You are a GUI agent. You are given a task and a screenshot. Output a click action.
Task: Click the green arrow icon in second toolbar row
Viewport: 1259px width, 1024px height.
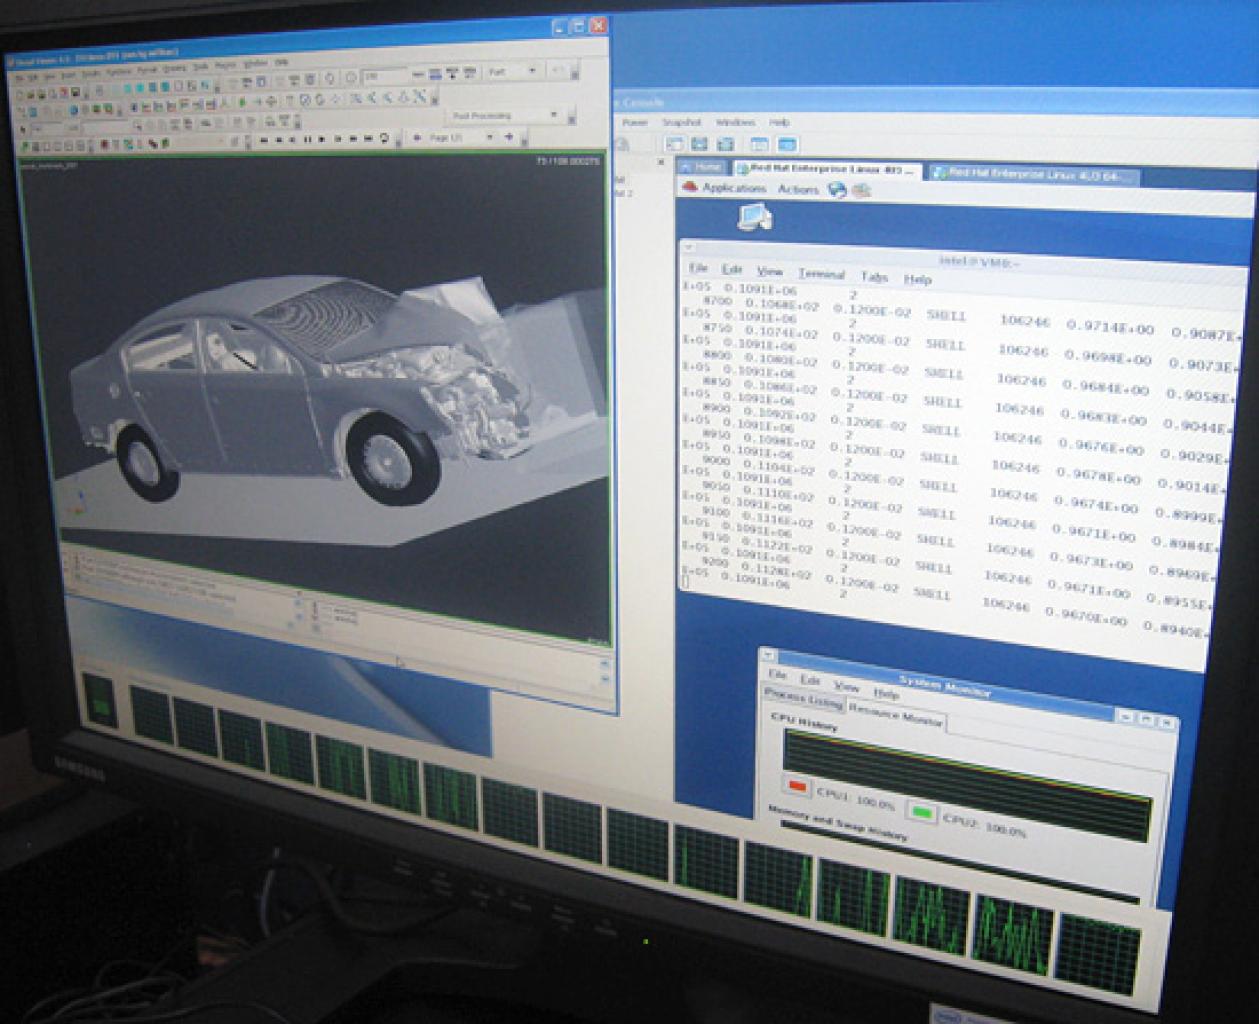click(x=242, y=101)
